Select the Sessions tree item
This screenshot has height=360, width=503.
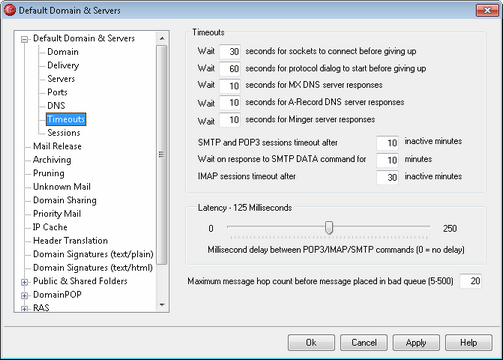[x=64, y=133]
